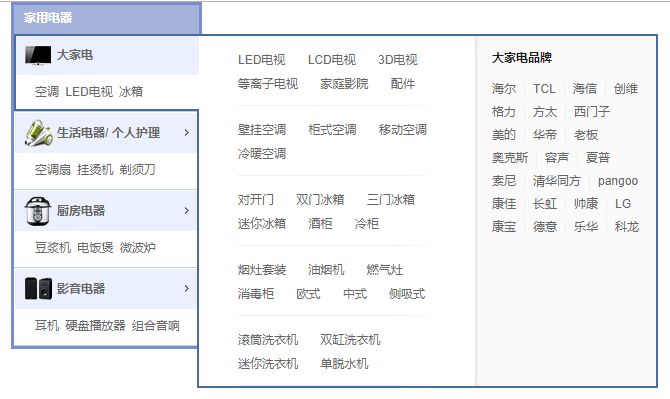Open the 壁挂空调 link
The height and width of the screenshot is (399, 670).
[262, 130]
